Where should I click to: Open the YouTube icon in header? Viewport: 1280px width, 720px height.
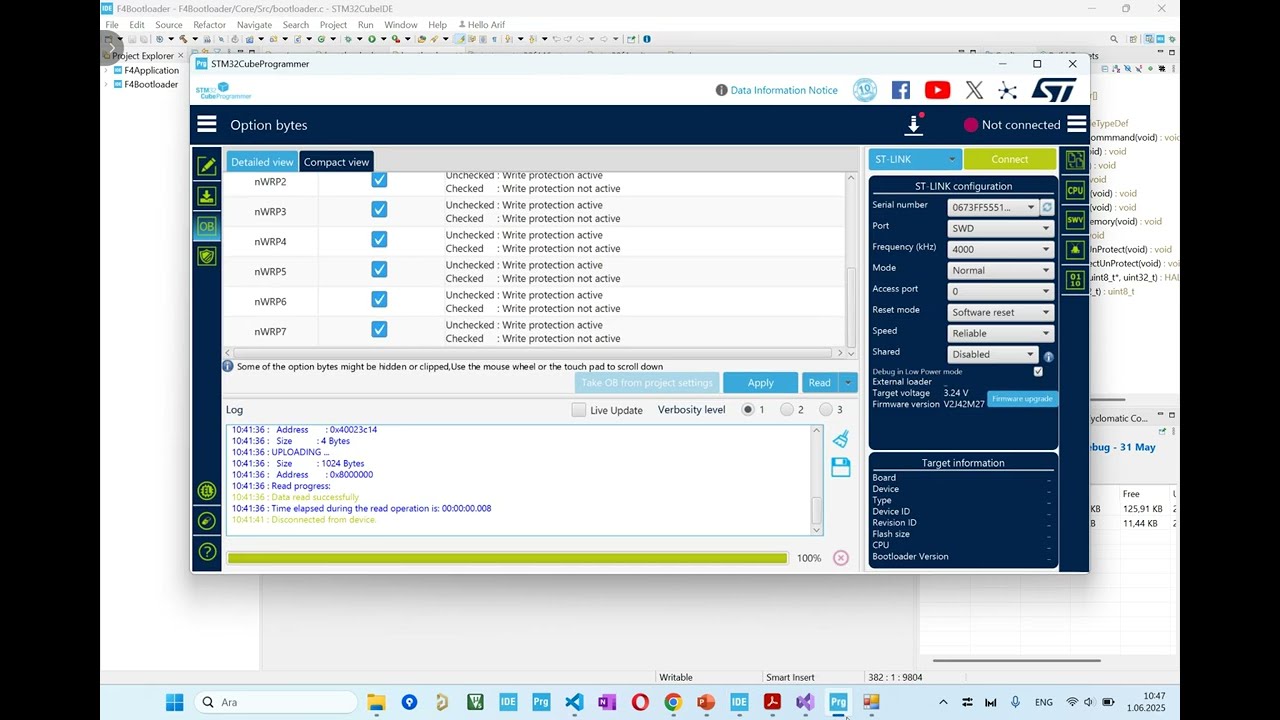pos(937,90)
